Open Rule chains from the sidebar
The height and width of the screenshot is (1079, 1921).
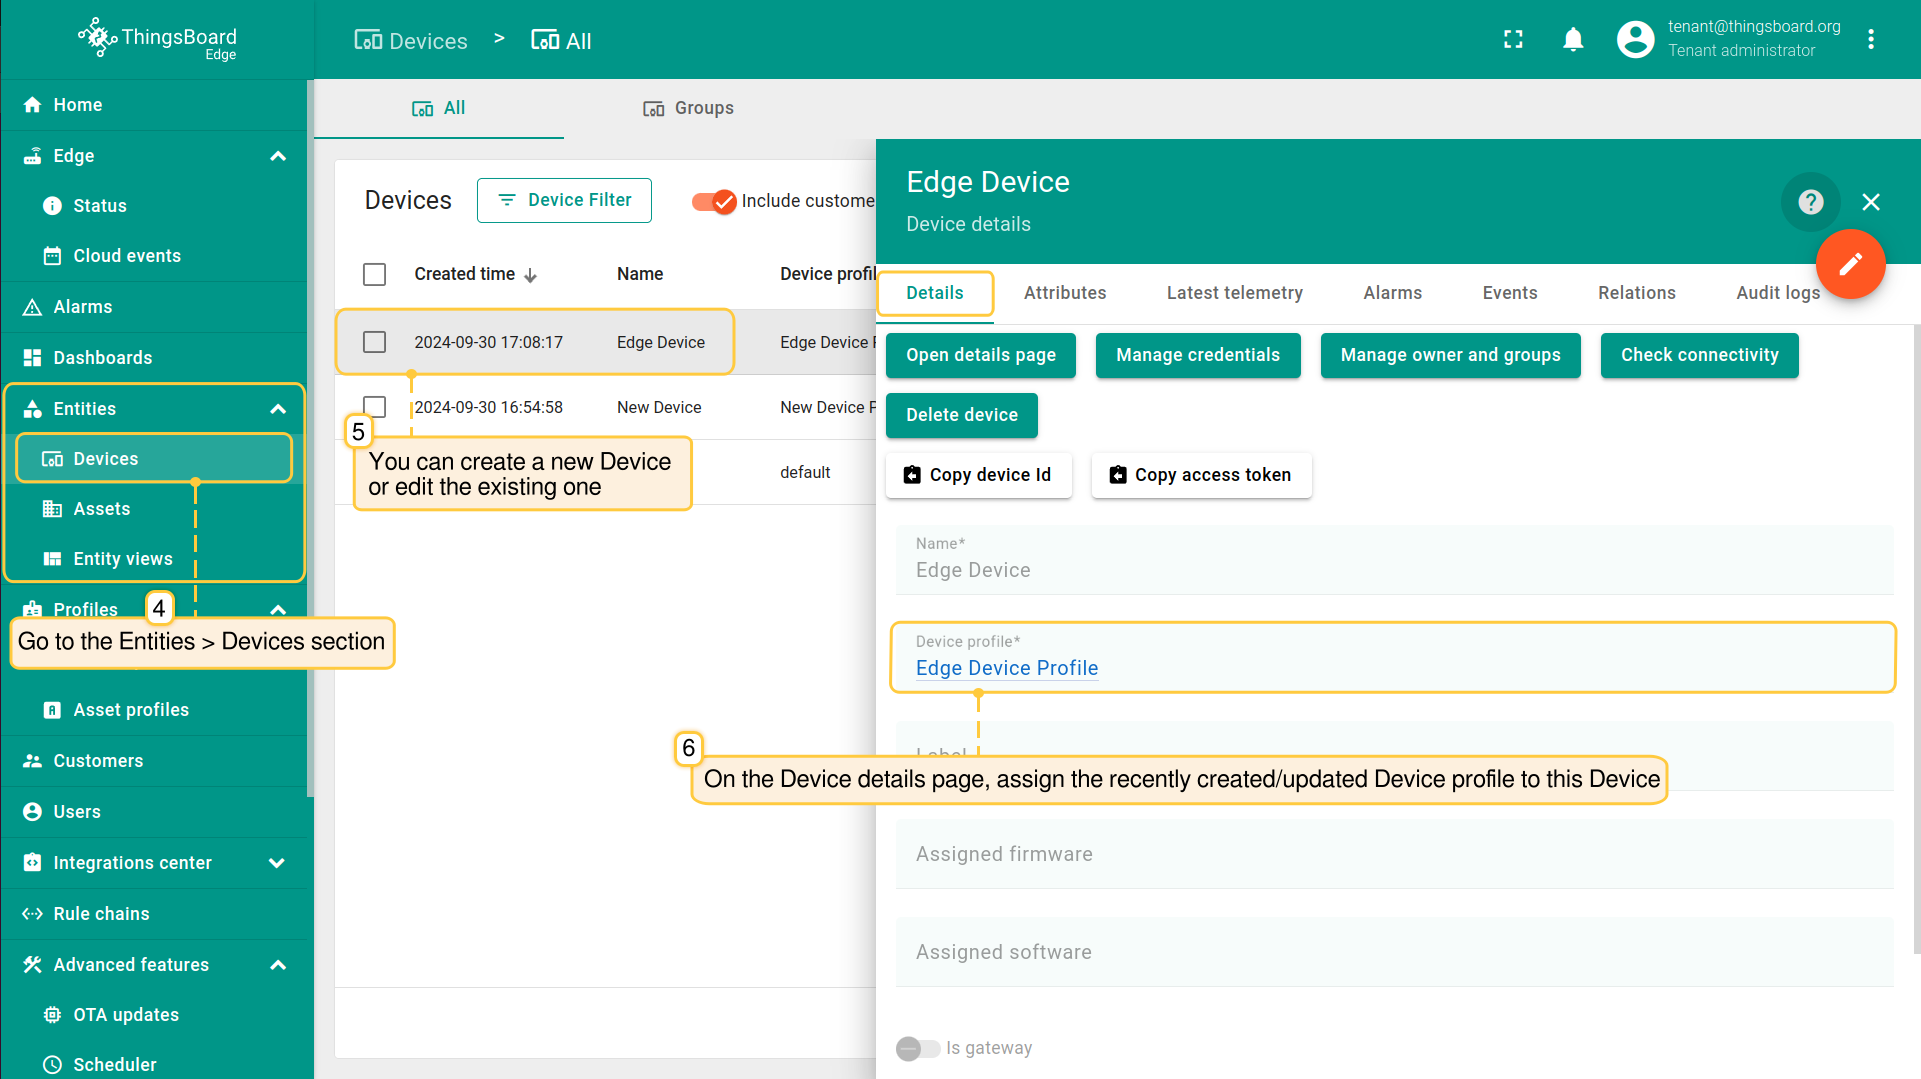101,913
